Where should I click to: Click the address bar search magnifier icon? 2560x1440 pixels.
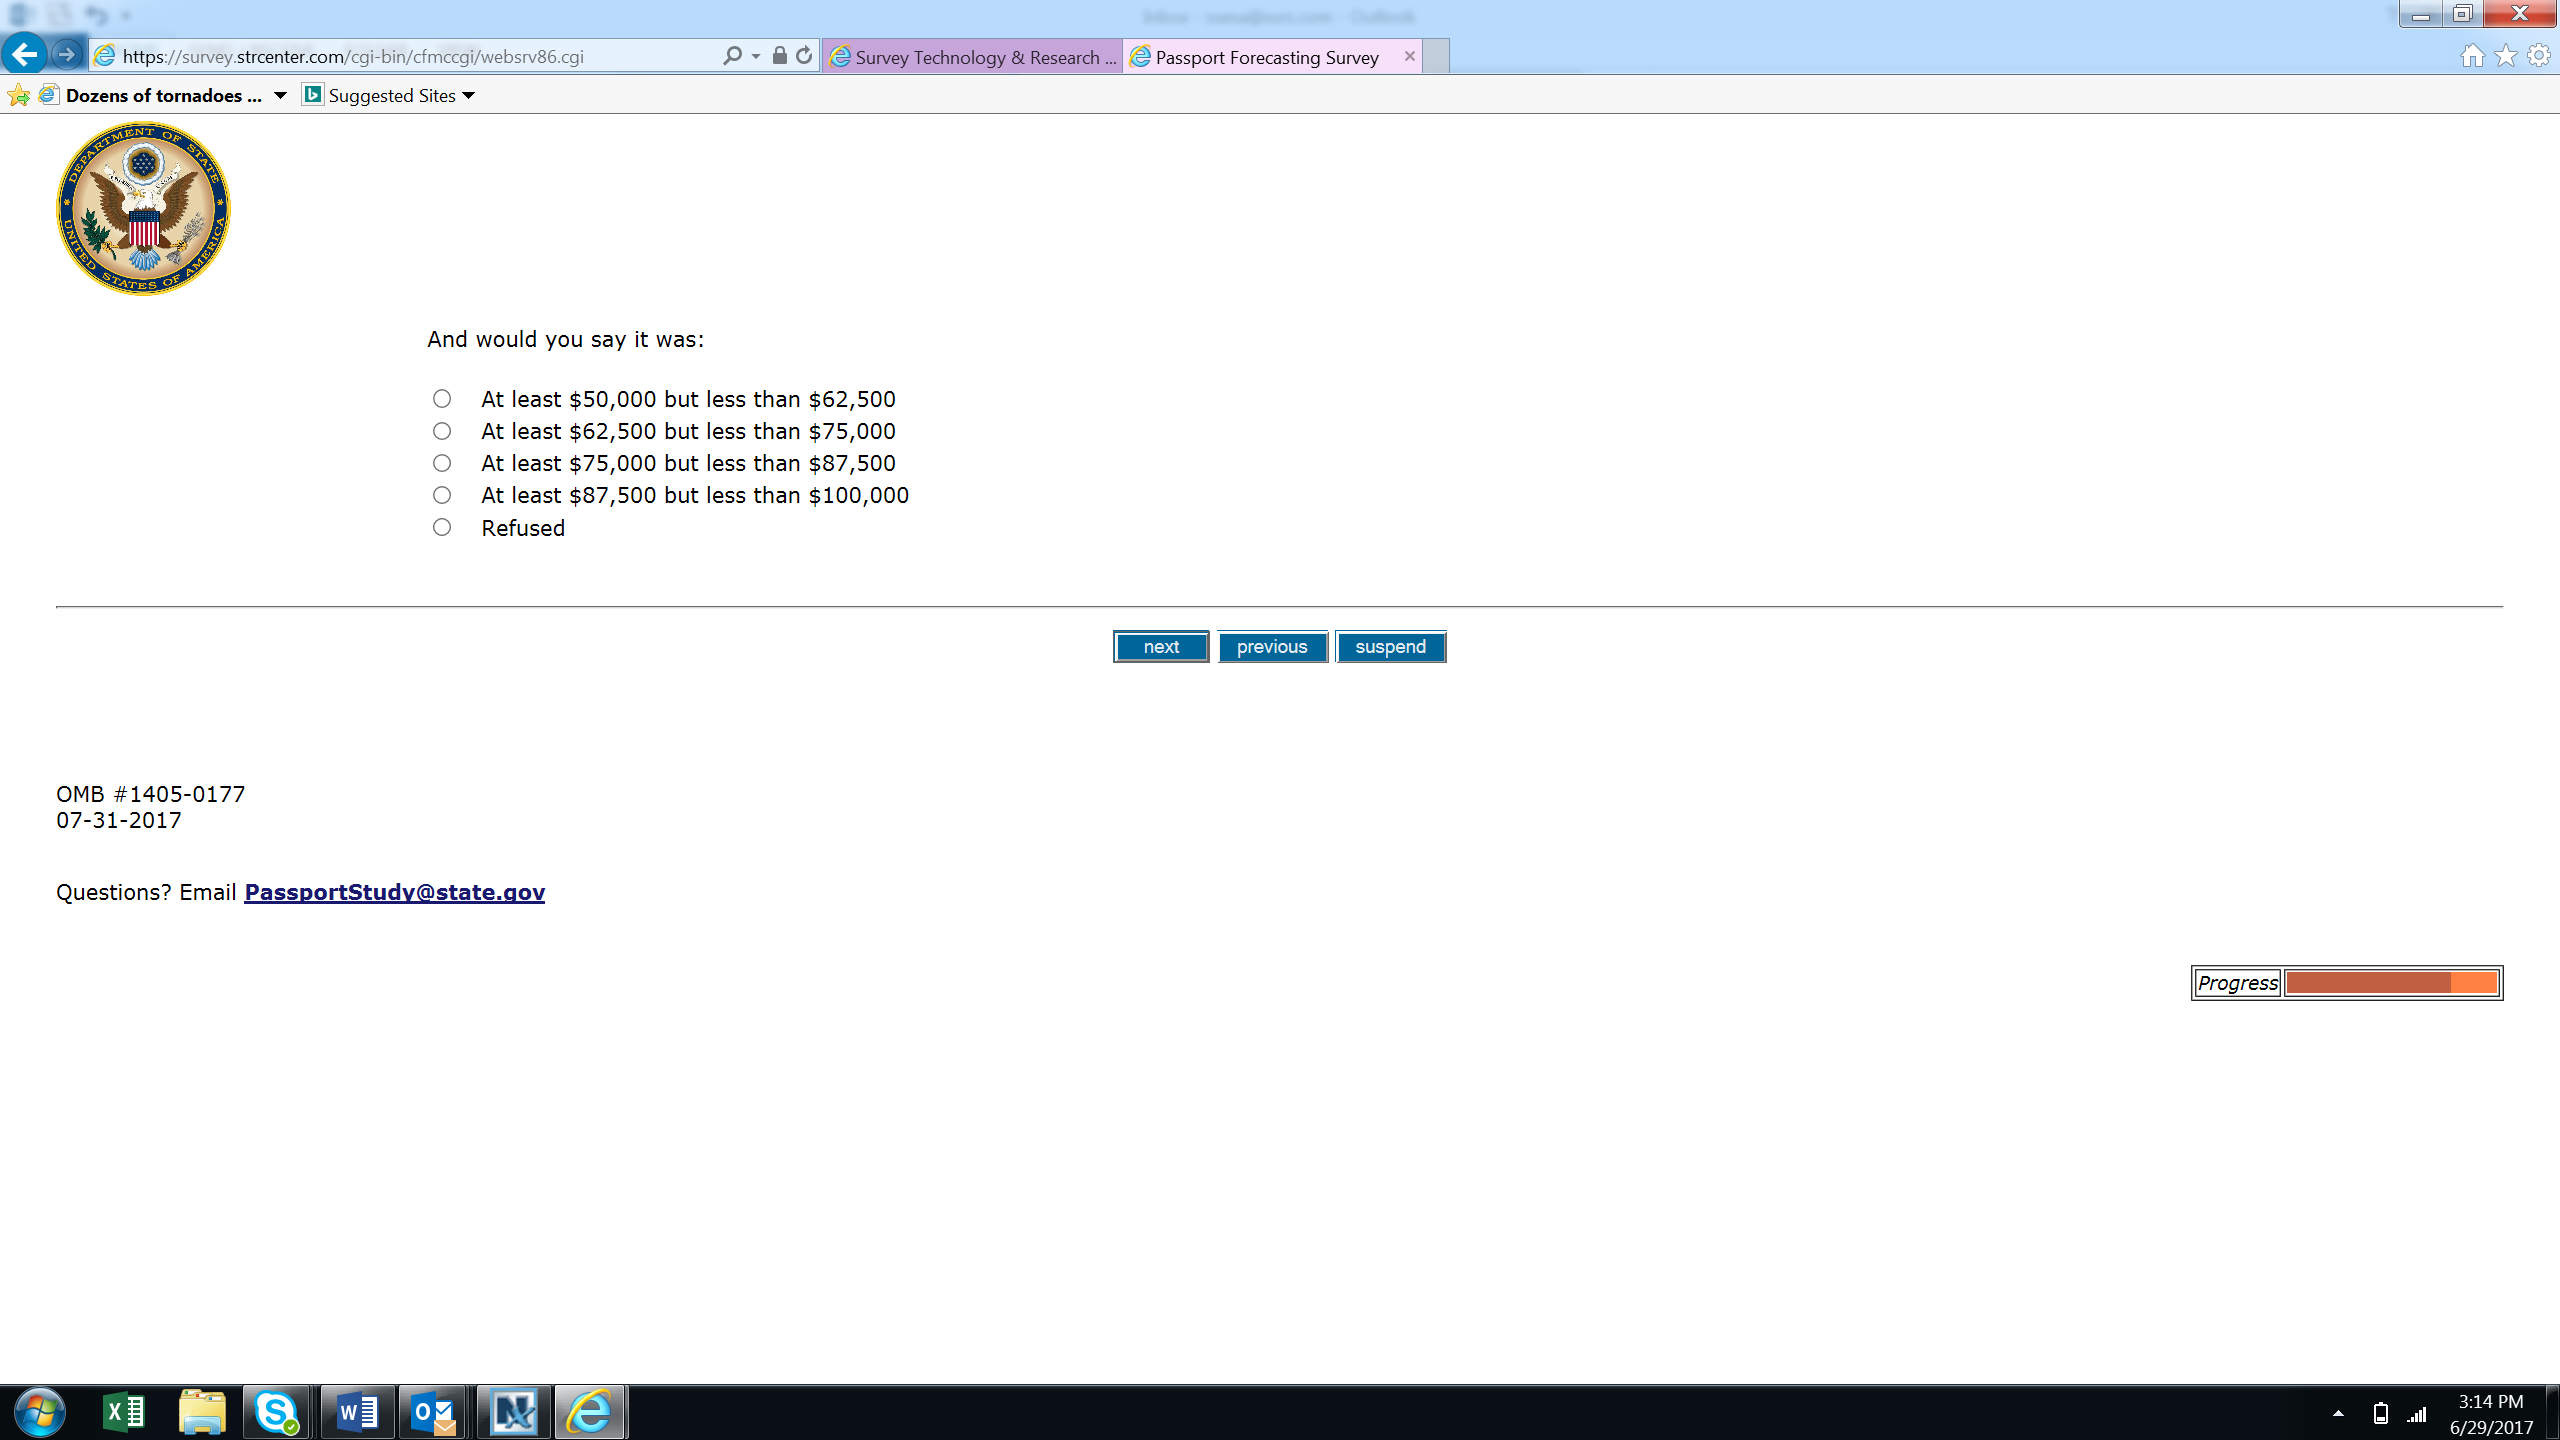732,56
